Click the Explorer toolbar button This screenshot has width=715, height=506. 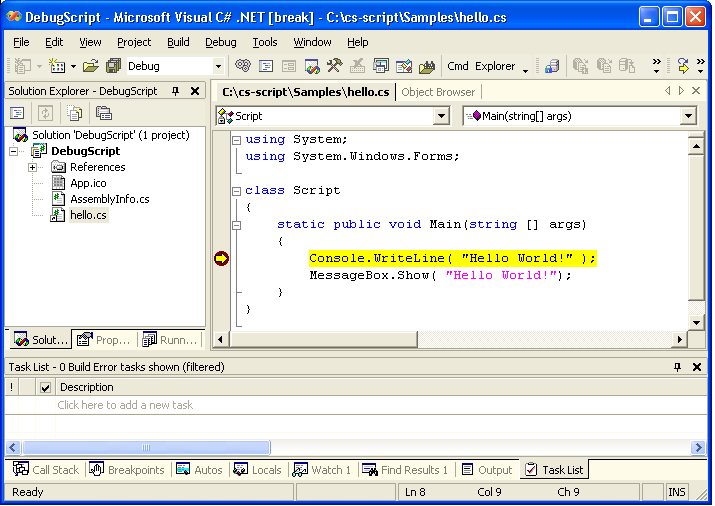coord(495,66)
